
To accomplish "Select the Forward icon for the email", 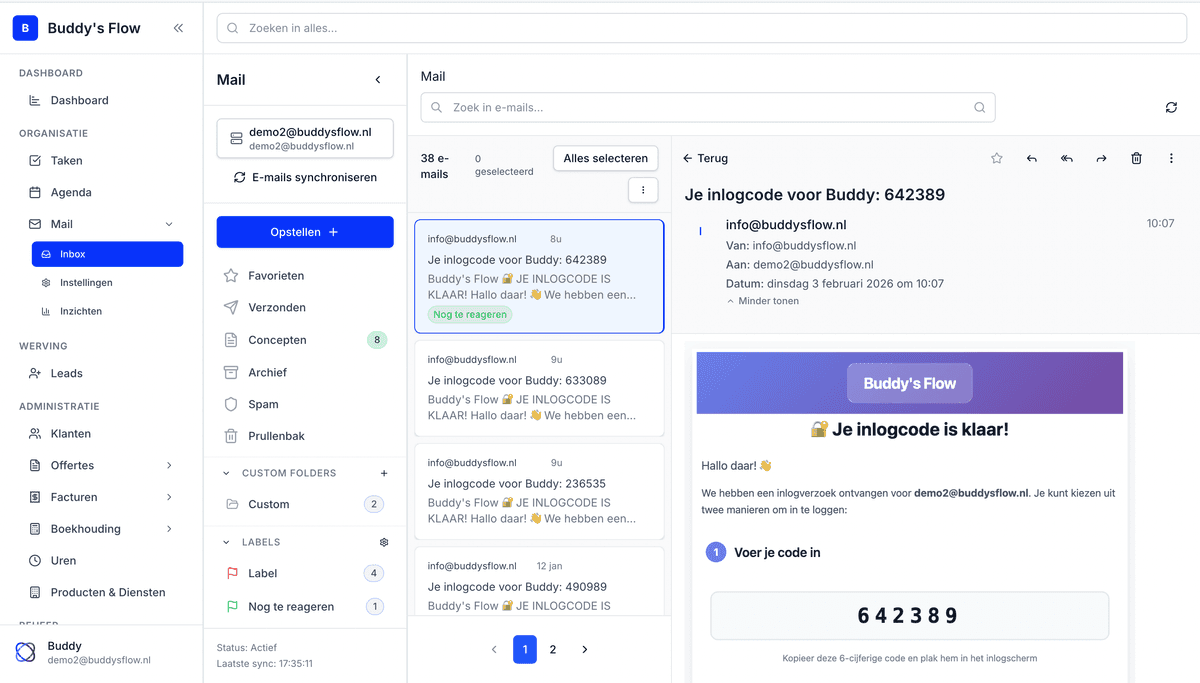I will click(x=1101, y=158).
